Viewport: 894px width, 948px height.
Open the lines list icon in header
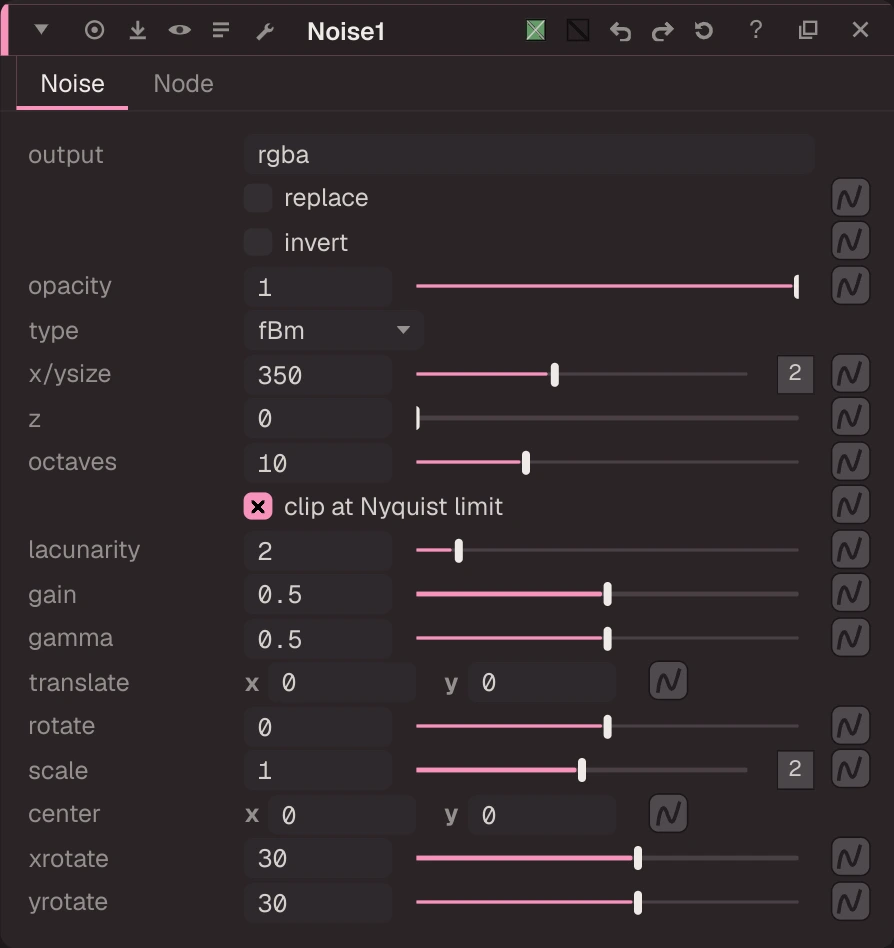tap(221, 30)
